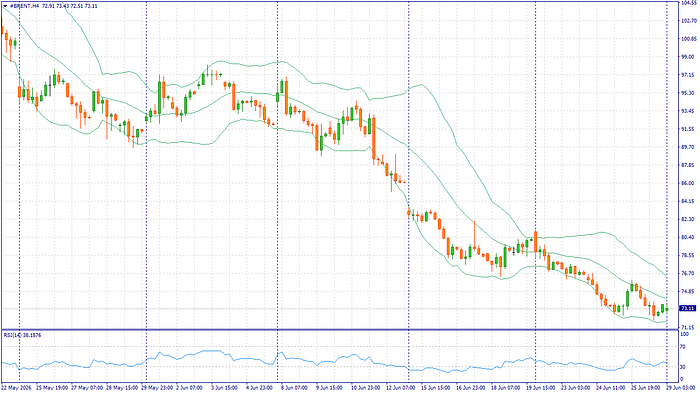Click the 102.70 price axis label
The image size is (700, 394).
[x=689, y=21]
